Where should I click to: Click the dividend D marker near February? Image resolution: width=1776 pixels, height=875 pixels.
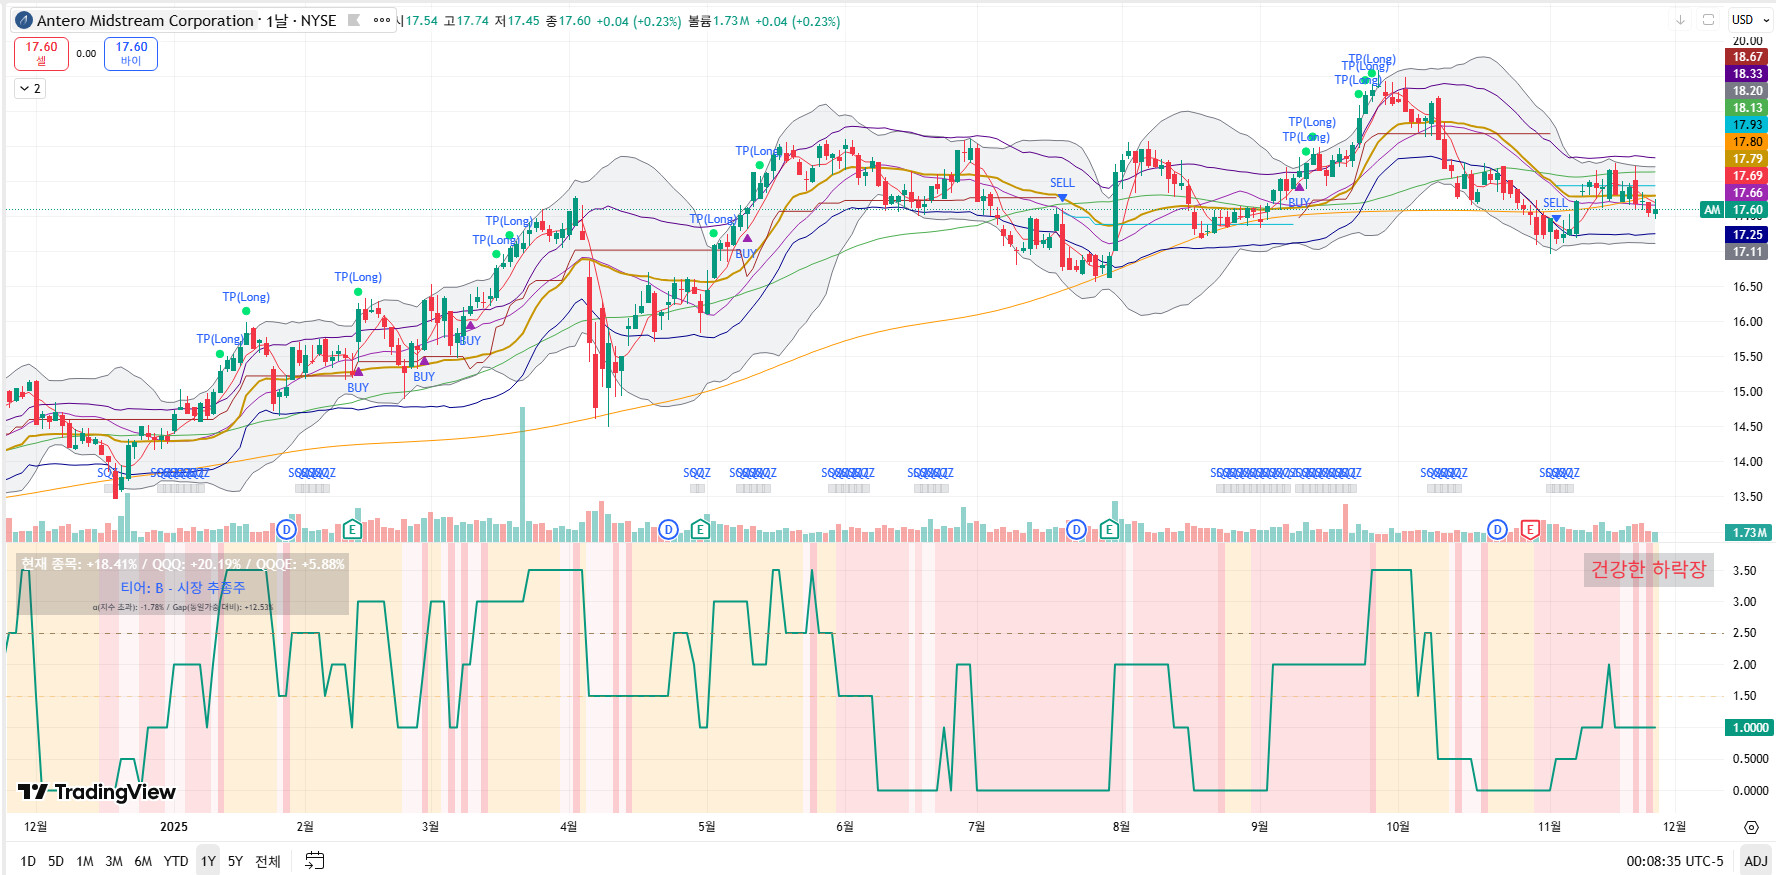pyautogui.click(x=287, y=529)
